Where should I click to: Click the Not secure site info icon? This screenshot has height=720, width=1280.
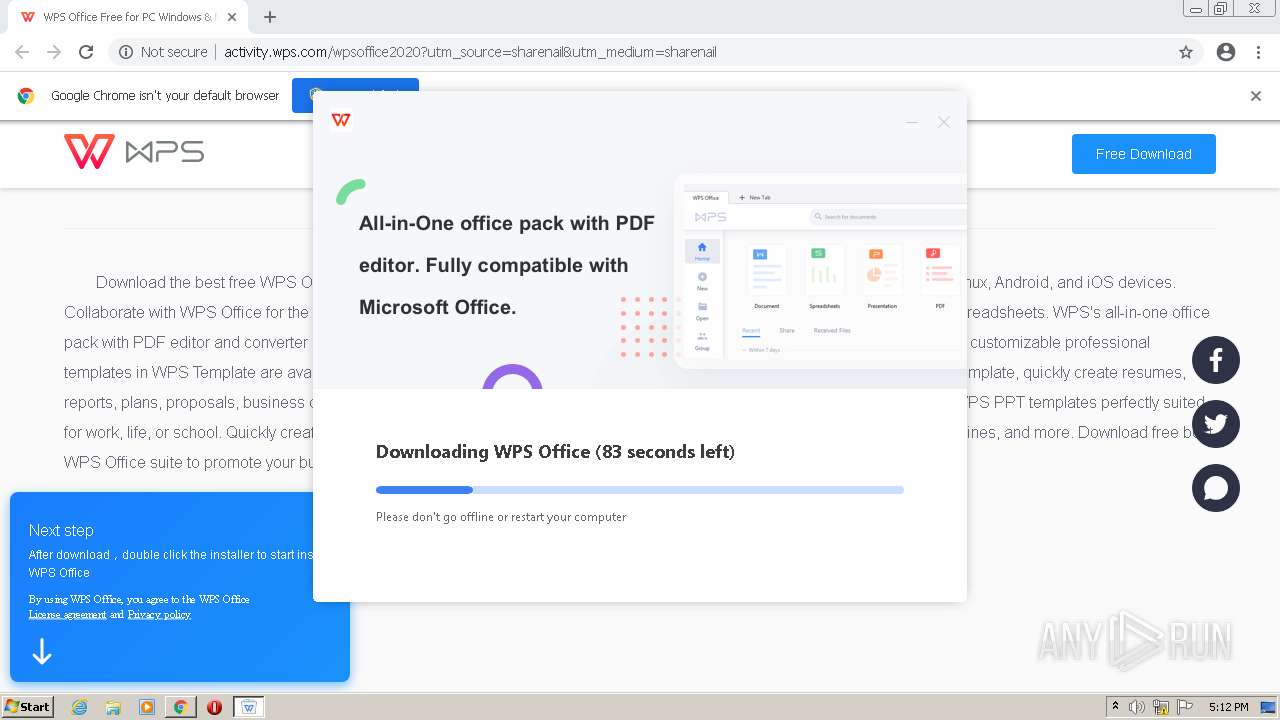click(126, 52)
